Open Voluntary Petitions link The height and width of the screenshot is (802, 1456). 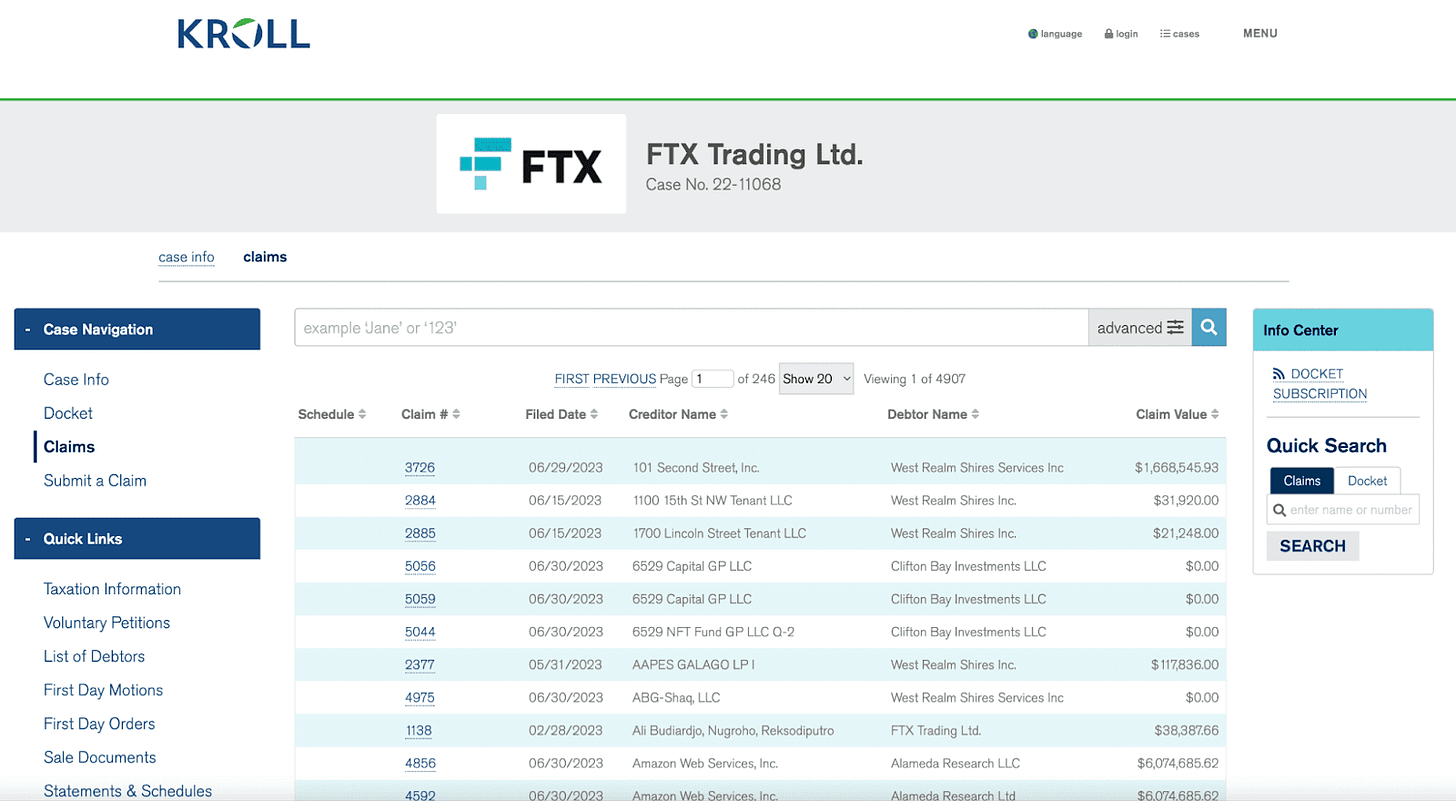107,622
